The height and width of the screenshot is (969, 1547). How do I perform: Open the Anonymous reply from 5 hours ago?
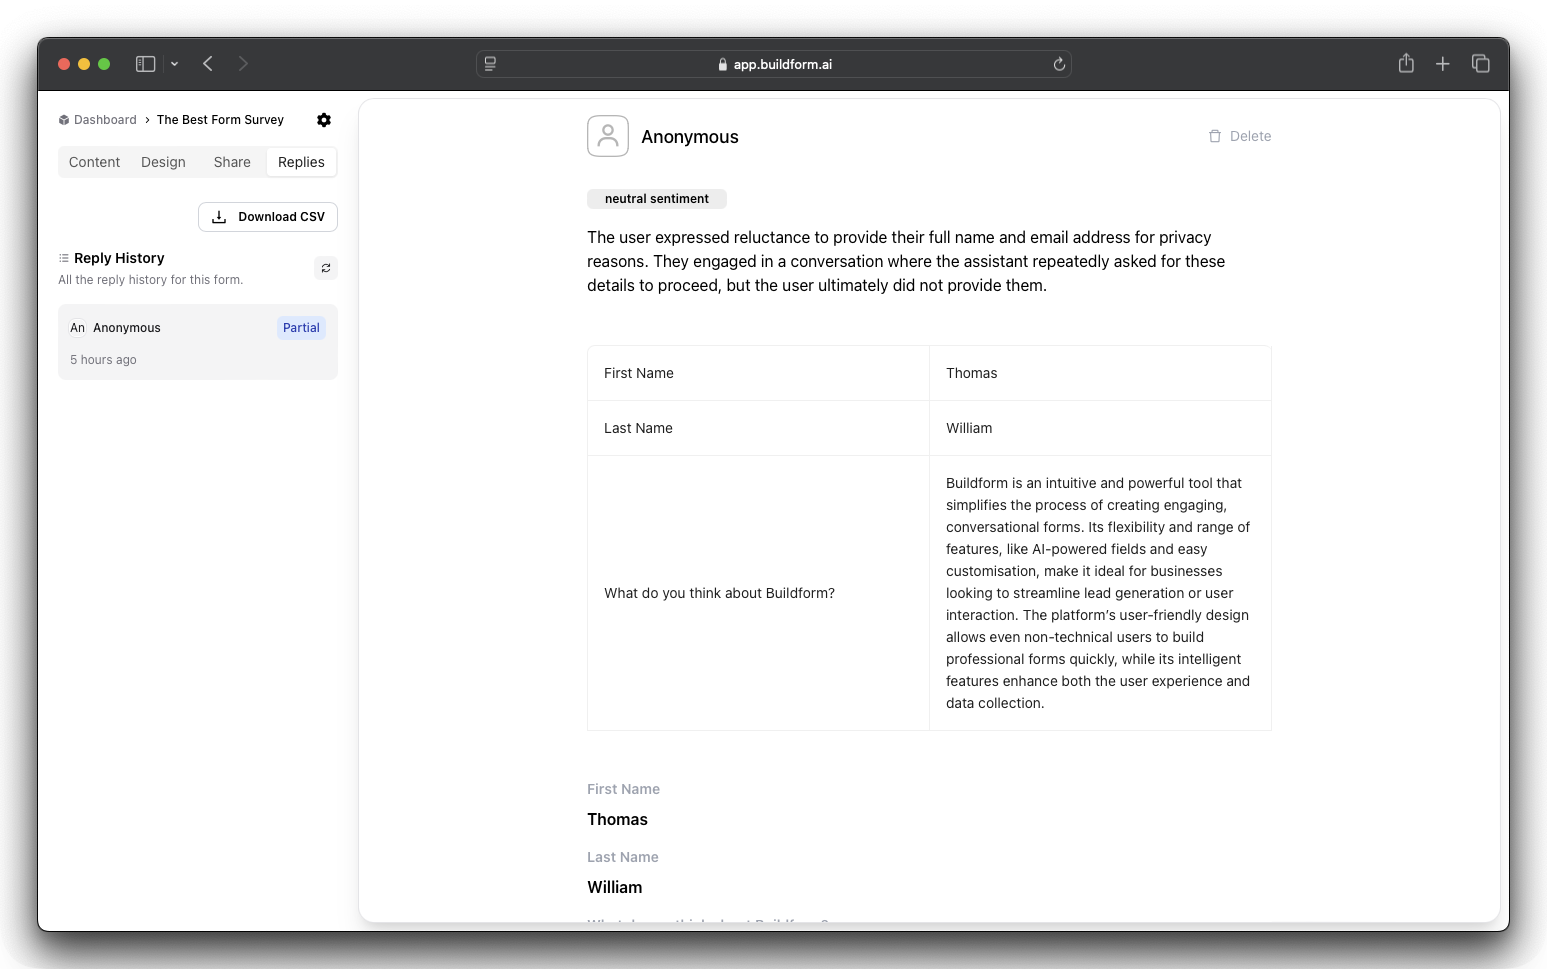point(198,342)
